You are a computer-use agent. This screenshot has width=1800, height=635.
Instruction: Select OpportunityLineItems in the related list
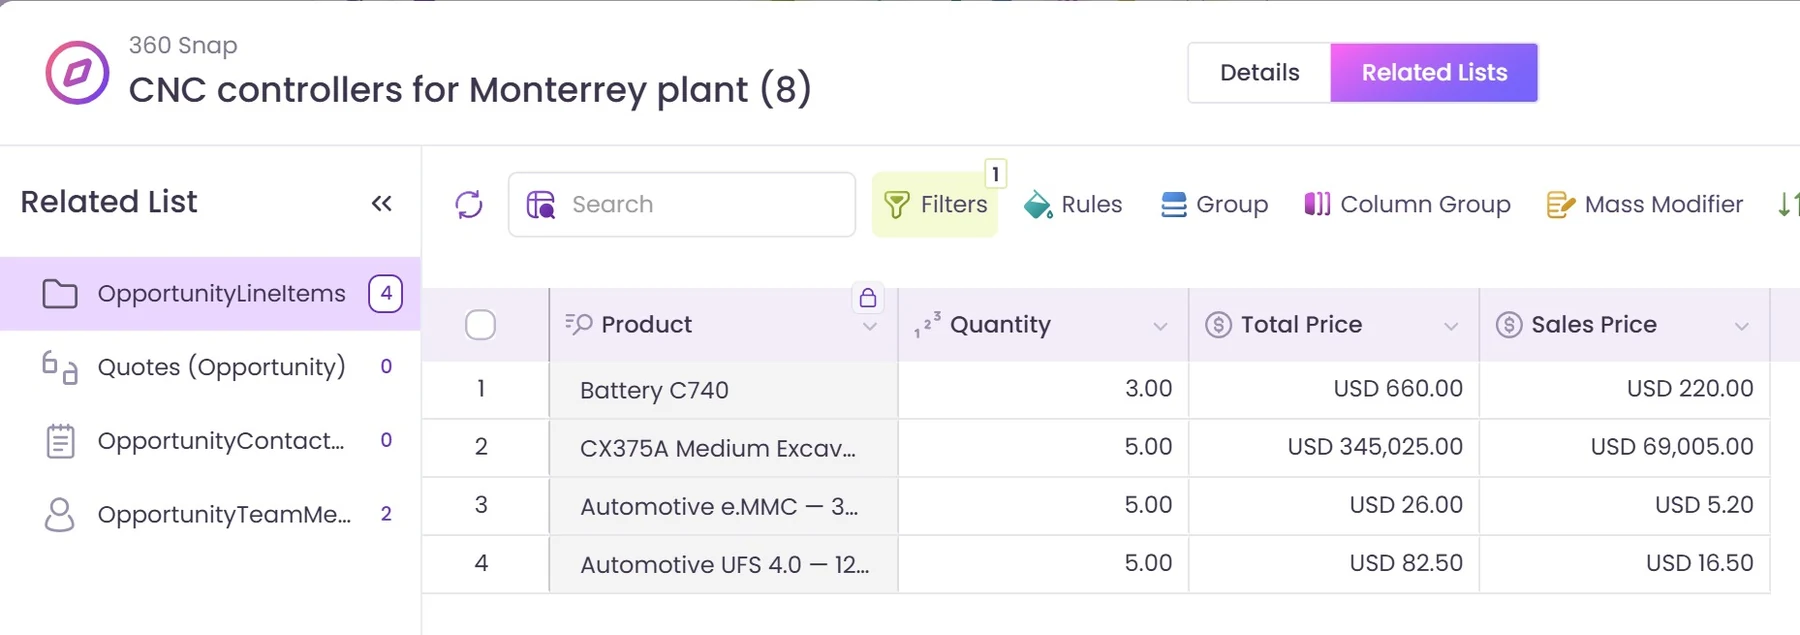click(210, 294)
